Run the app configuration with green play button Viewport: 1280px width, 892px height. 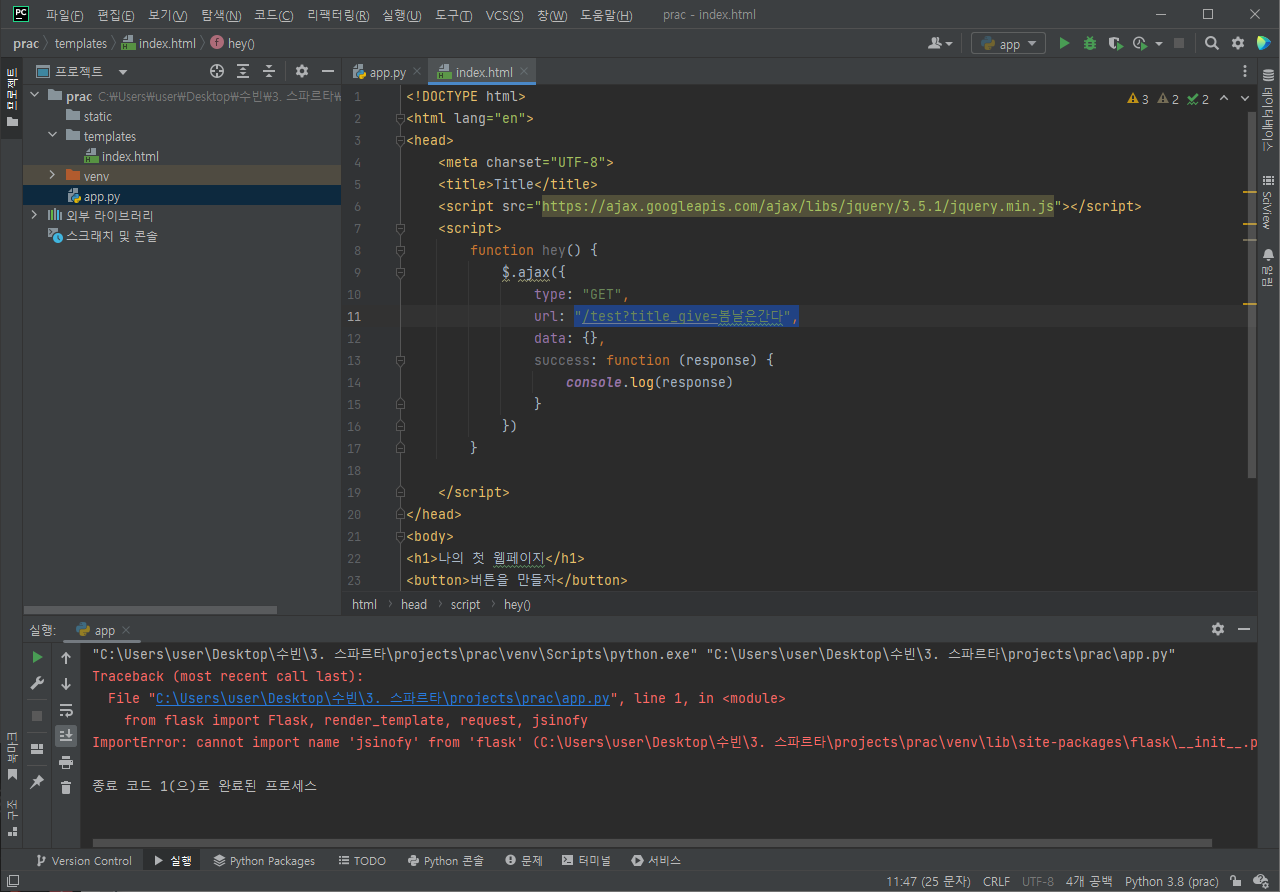1064,44
